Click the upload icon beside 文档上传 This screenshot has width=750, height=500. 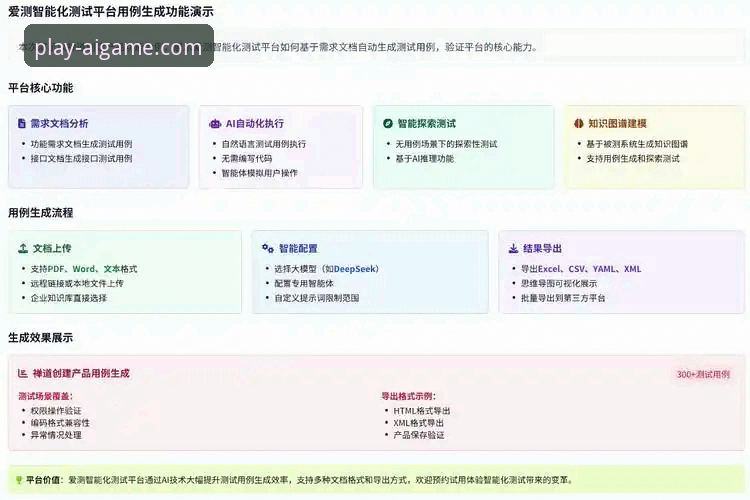pos(23,248)
